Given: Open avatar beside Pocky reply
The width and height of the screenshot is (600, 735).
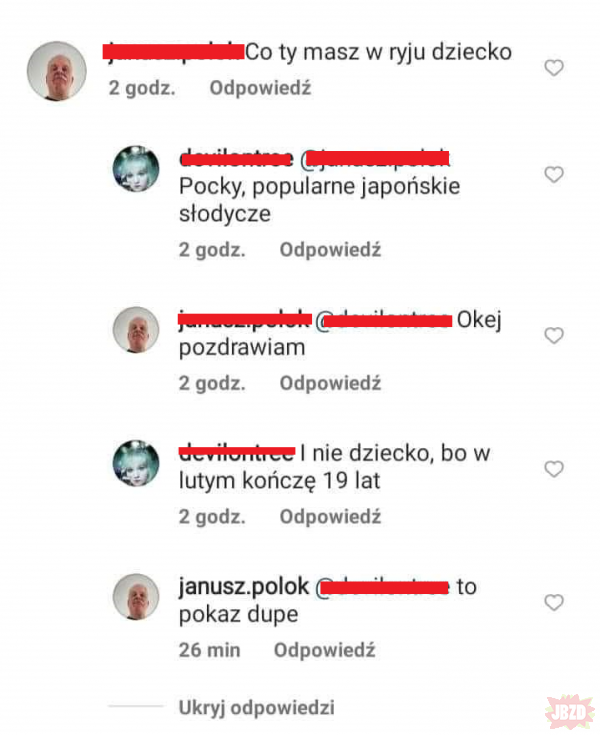Looking at the screenshot, I should (x=136, y=169).
